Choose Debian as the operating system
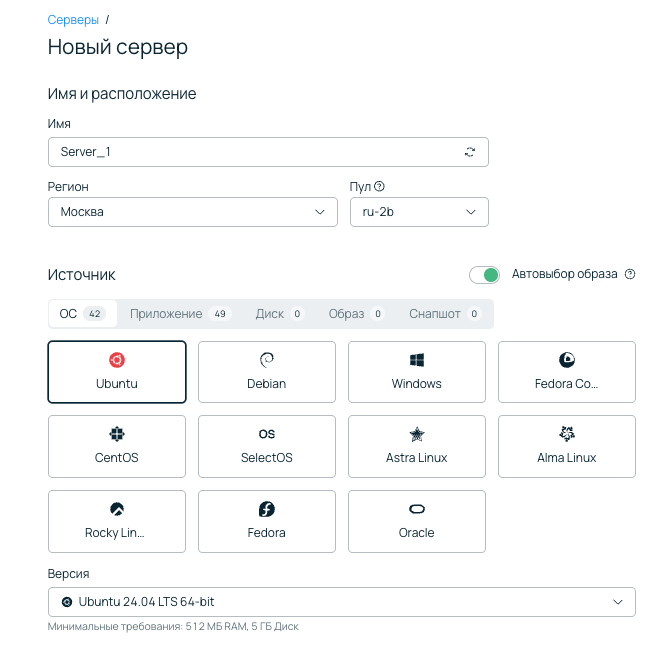Viewport: 645px width, 654px height. [x=267, y=372]
